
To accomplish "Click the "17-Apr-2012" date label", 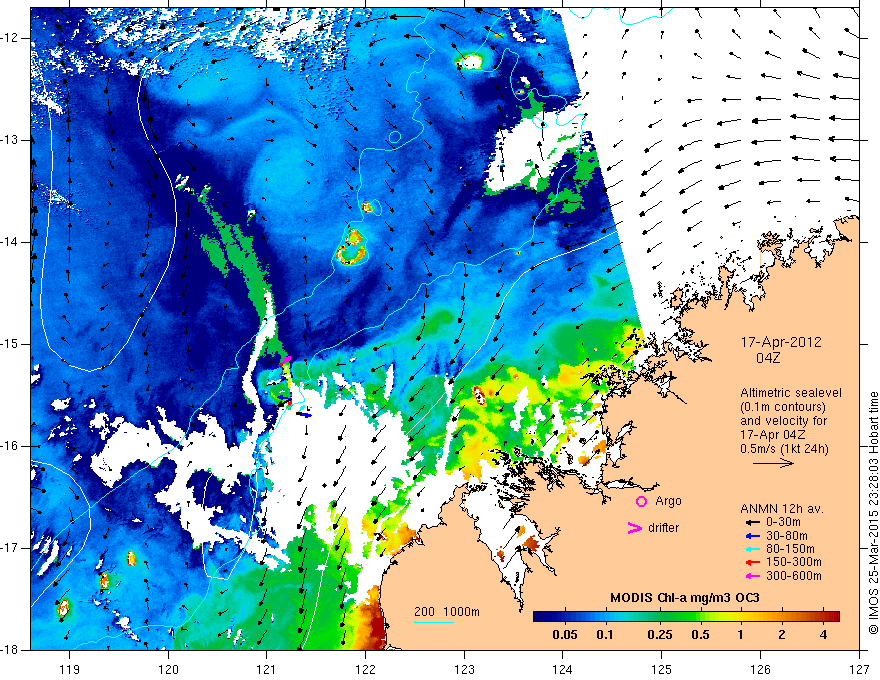I will click(781, 342).
